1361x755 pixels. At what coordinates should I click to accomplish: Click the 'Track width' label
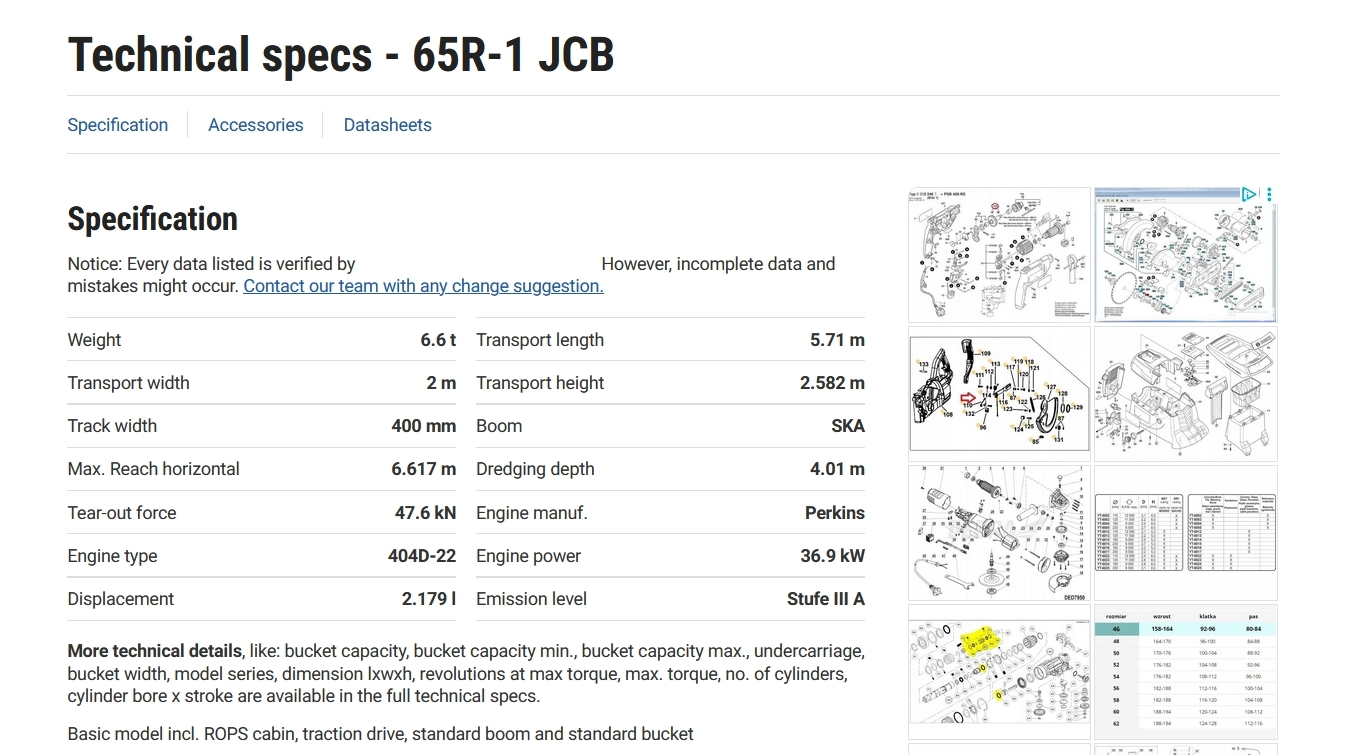112,426
